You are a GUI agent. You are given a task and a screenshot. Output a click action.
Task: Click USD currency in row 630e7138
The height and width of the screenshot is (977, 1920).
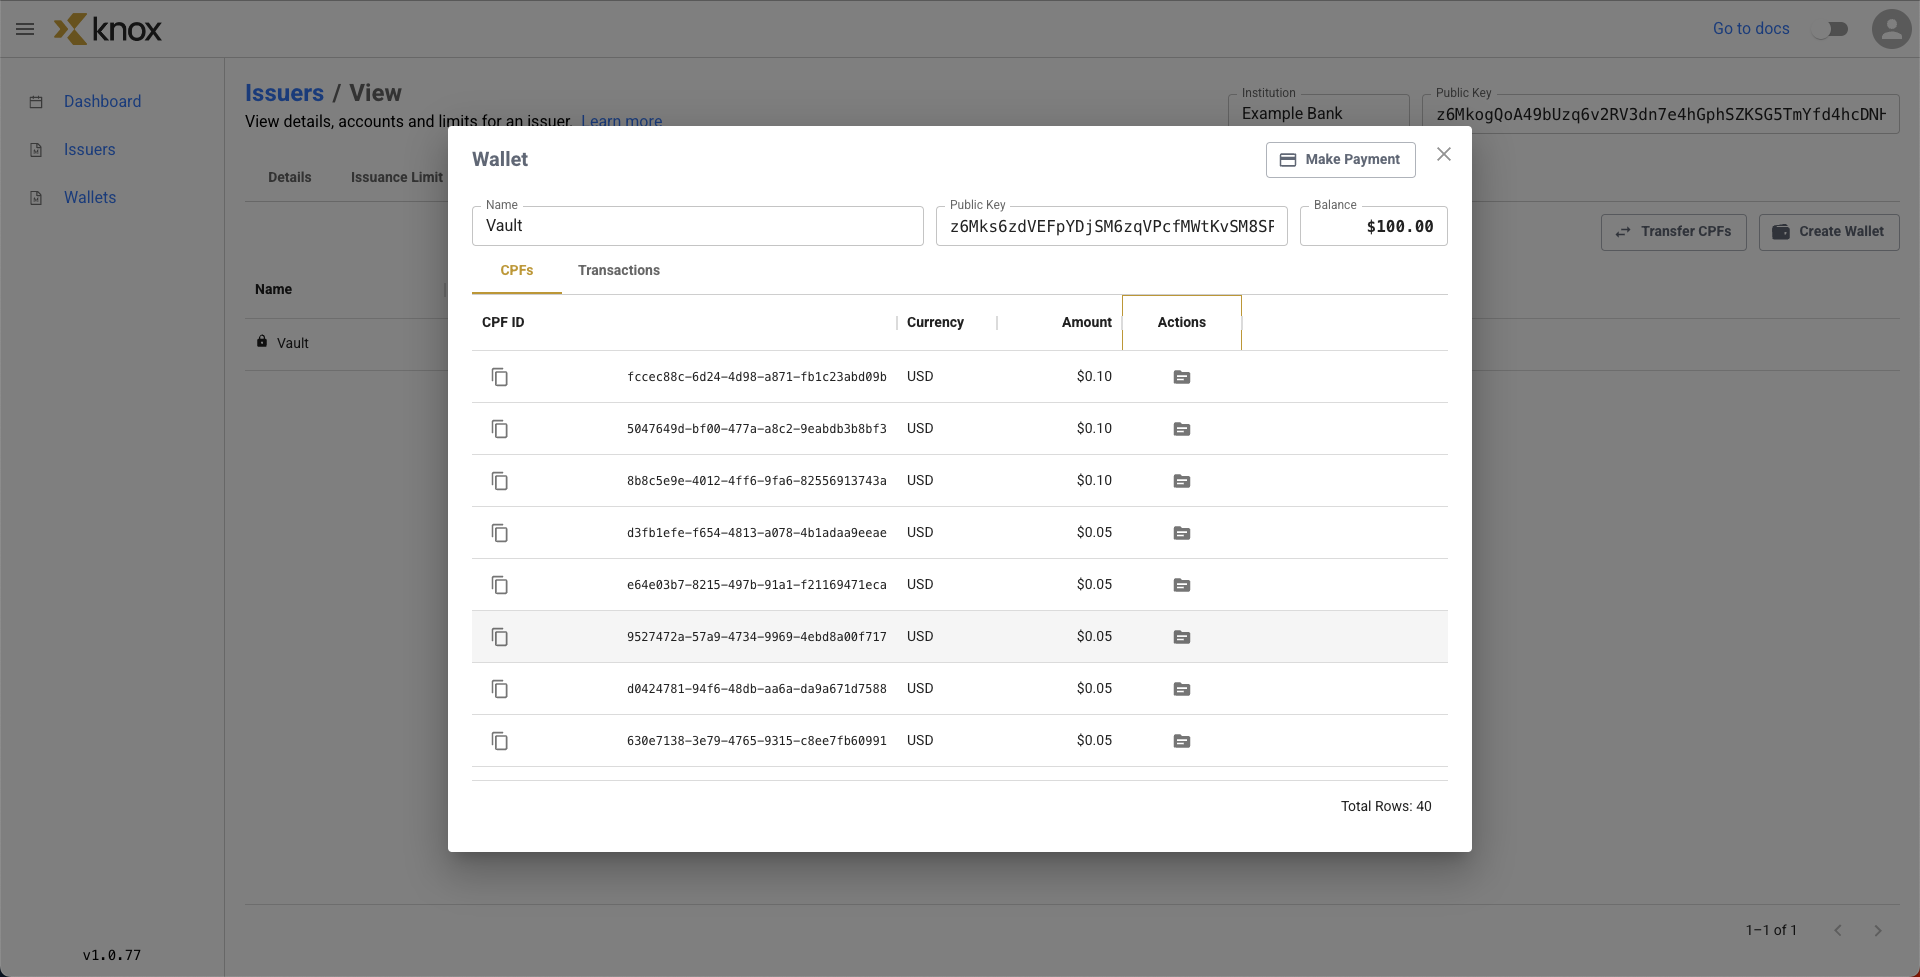click(920, 741)
